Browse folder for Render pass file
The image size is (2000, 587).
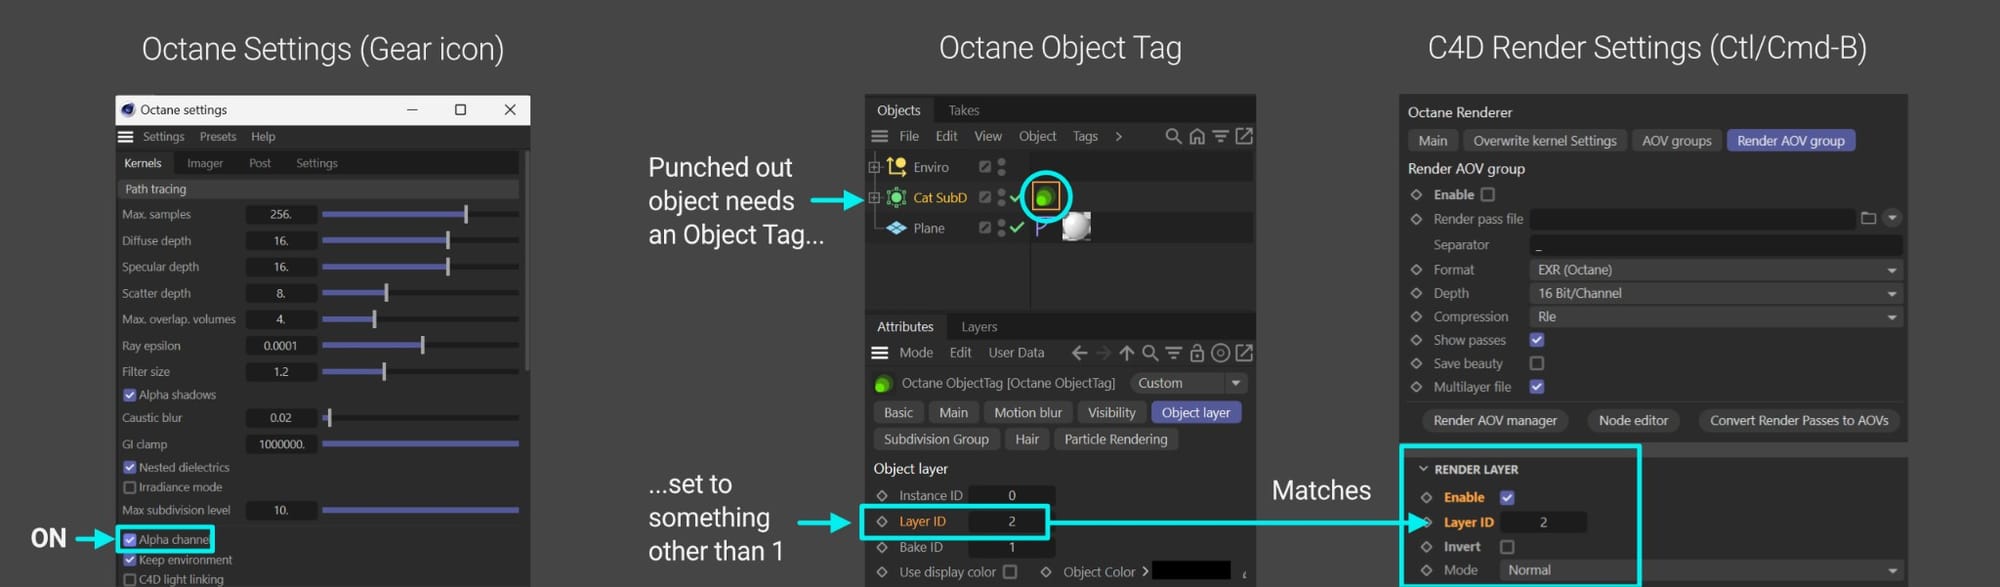tap(1868, 218)
